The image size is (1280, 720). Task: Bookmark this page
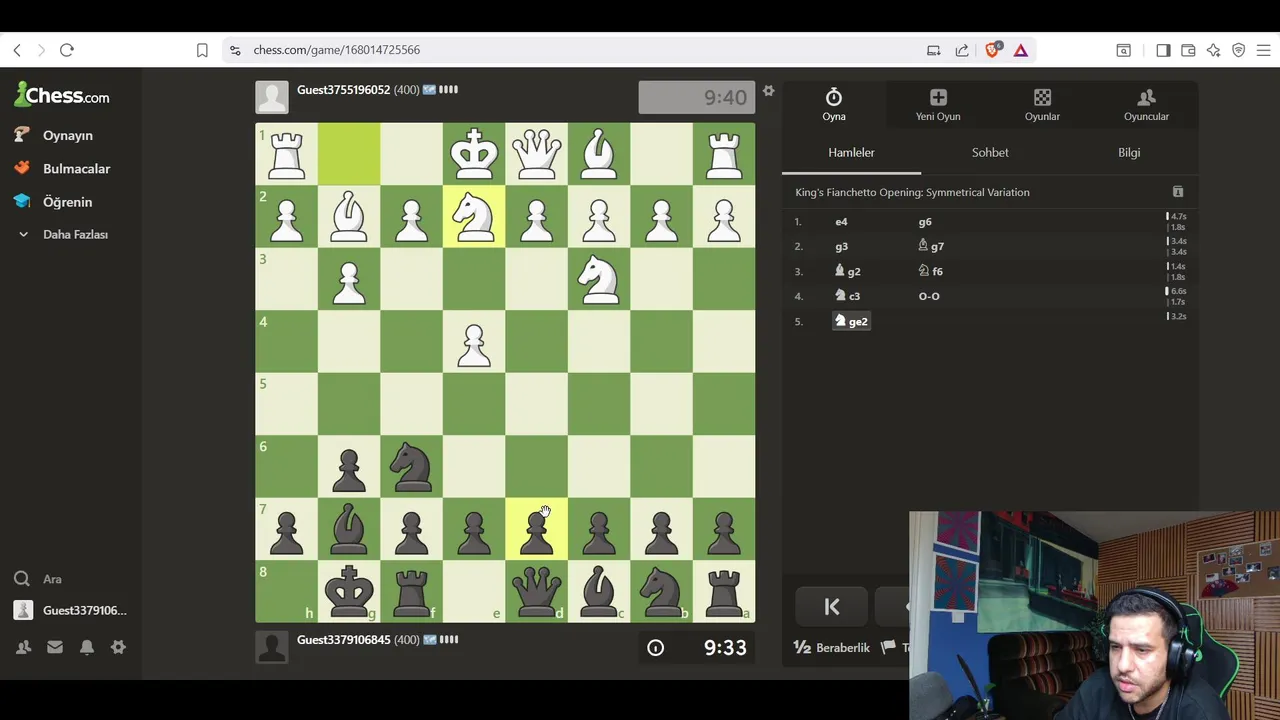coord(202,50)
